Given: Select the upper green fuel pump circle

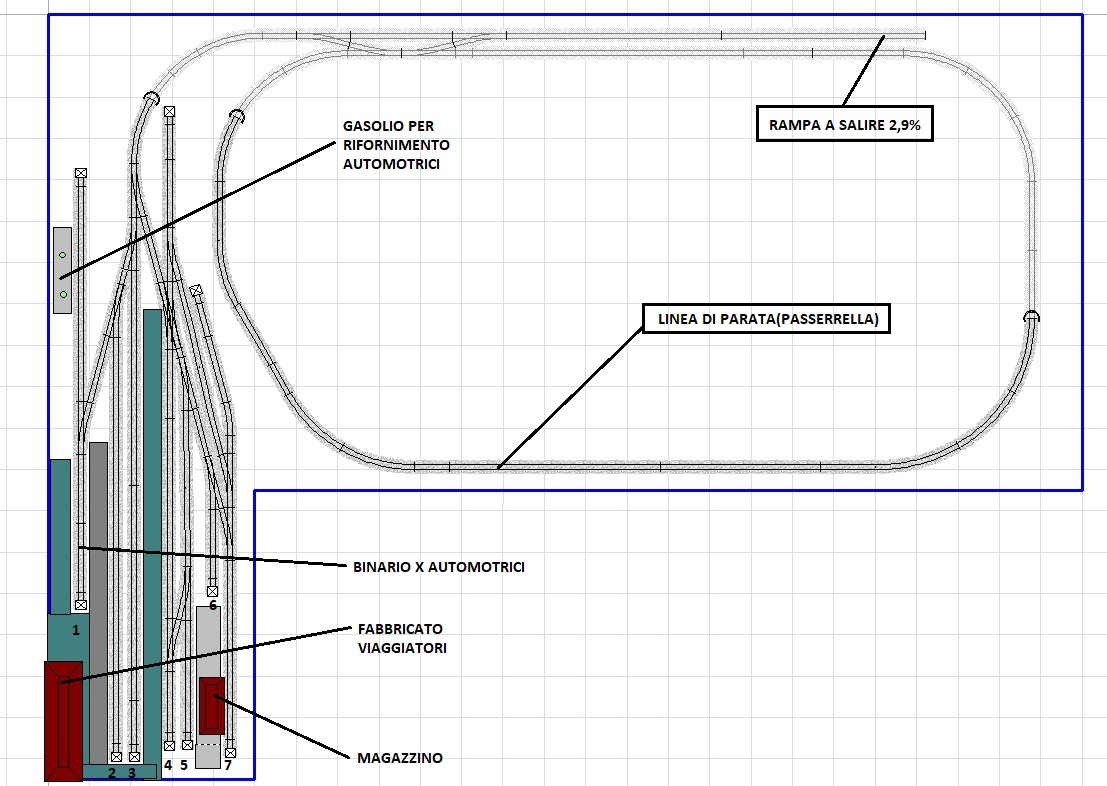Looking at the screenshot, I should (62, 256).
